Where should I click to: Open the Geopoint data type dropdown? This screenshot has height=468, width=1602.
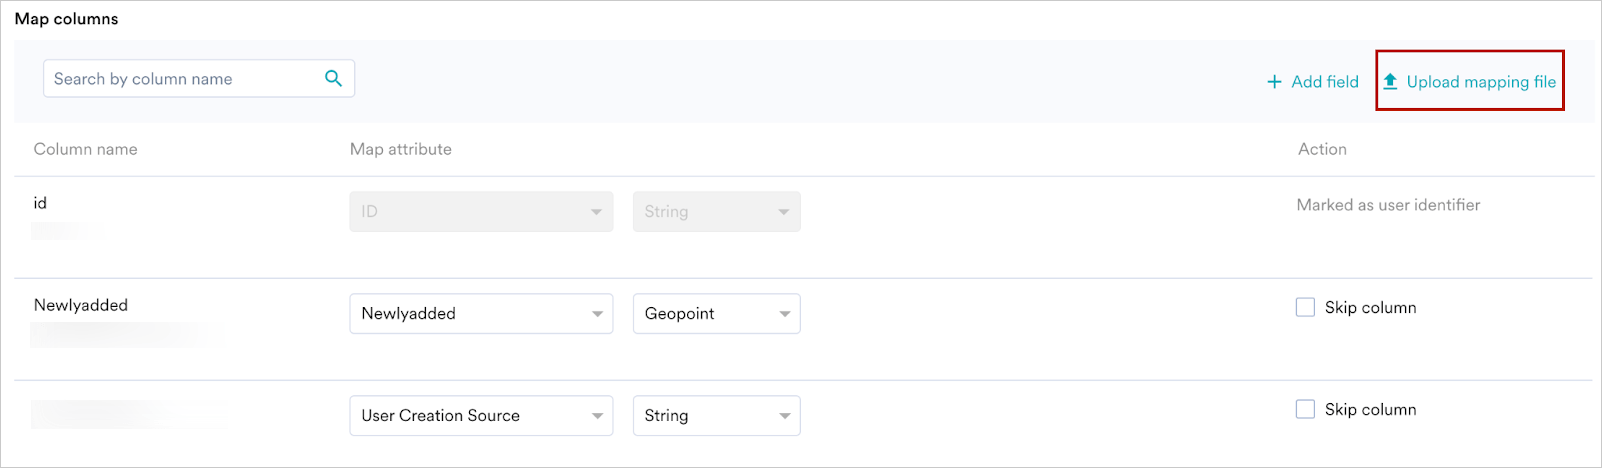click(716, 313)
